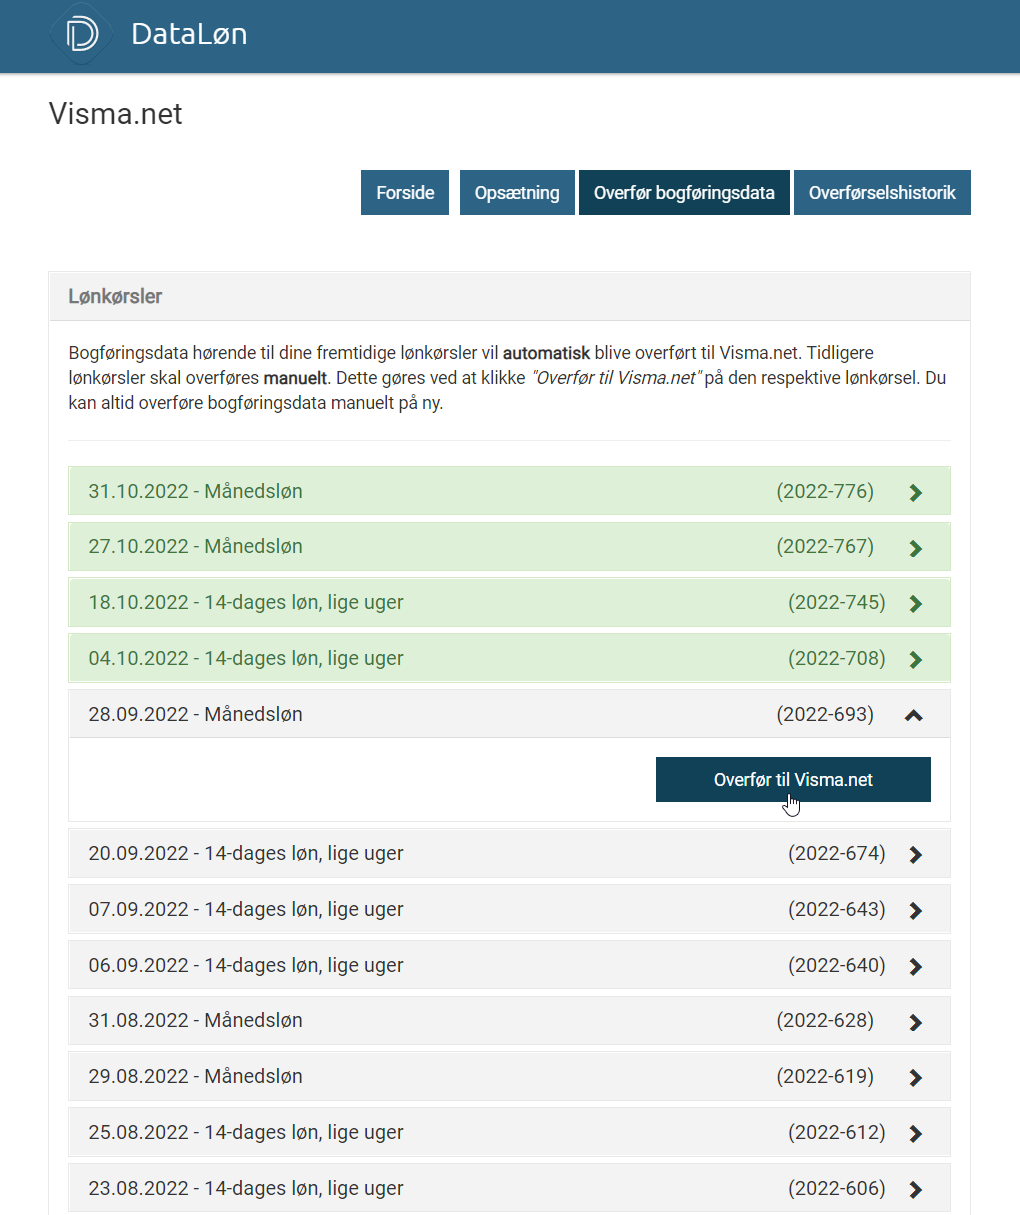Click the chevron icon on row 2022-640
The image size is (1020, 1215).
click(915, 967)
